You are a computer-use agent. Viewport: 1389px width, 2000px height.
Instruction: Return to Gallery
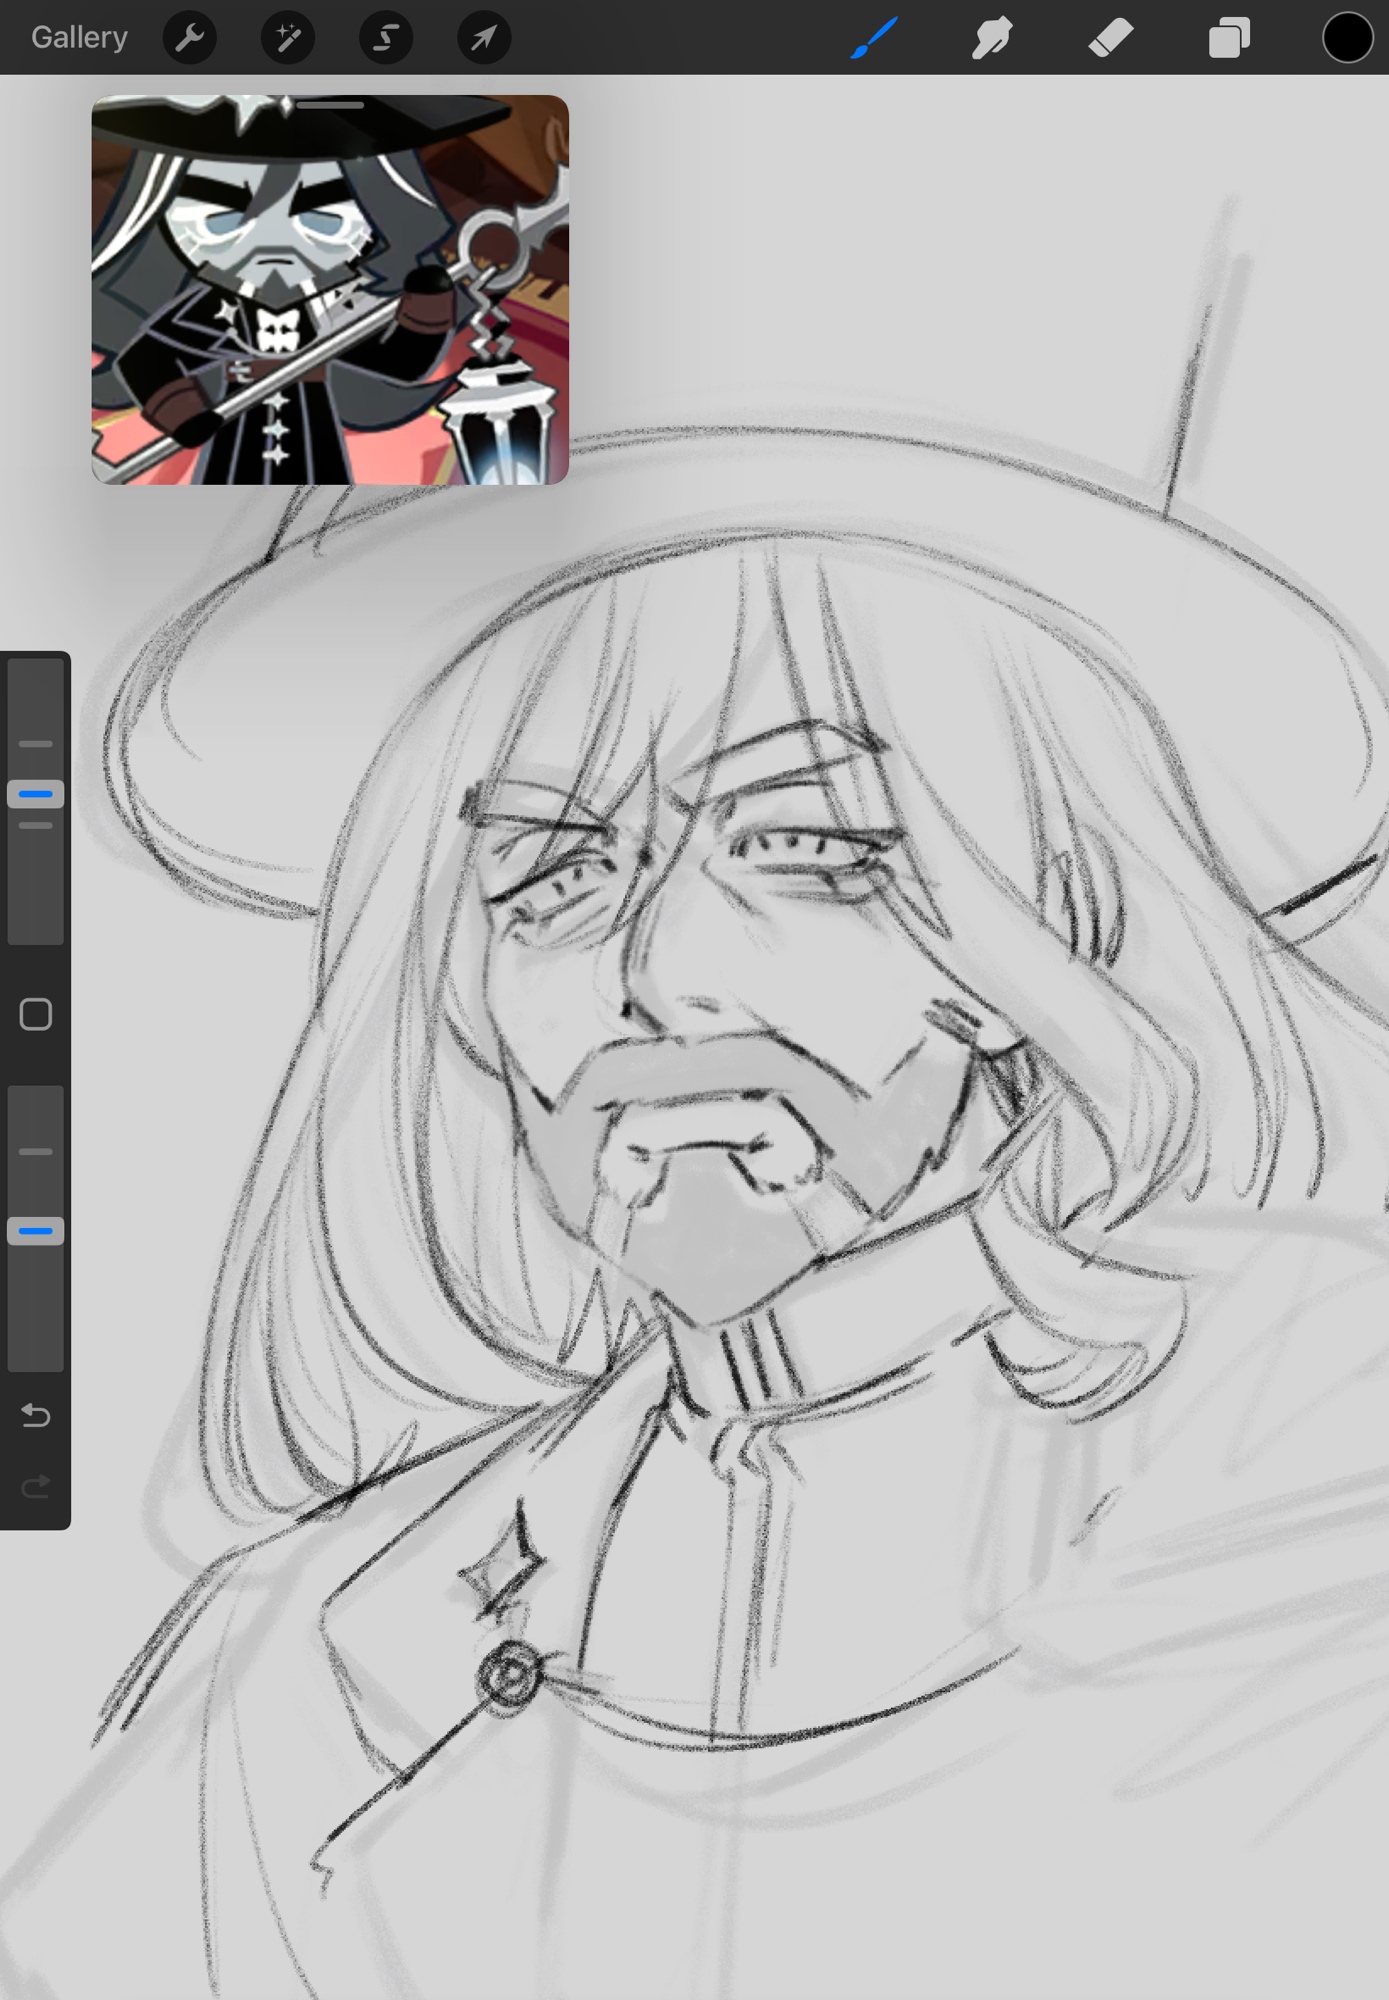coord(79,38)
